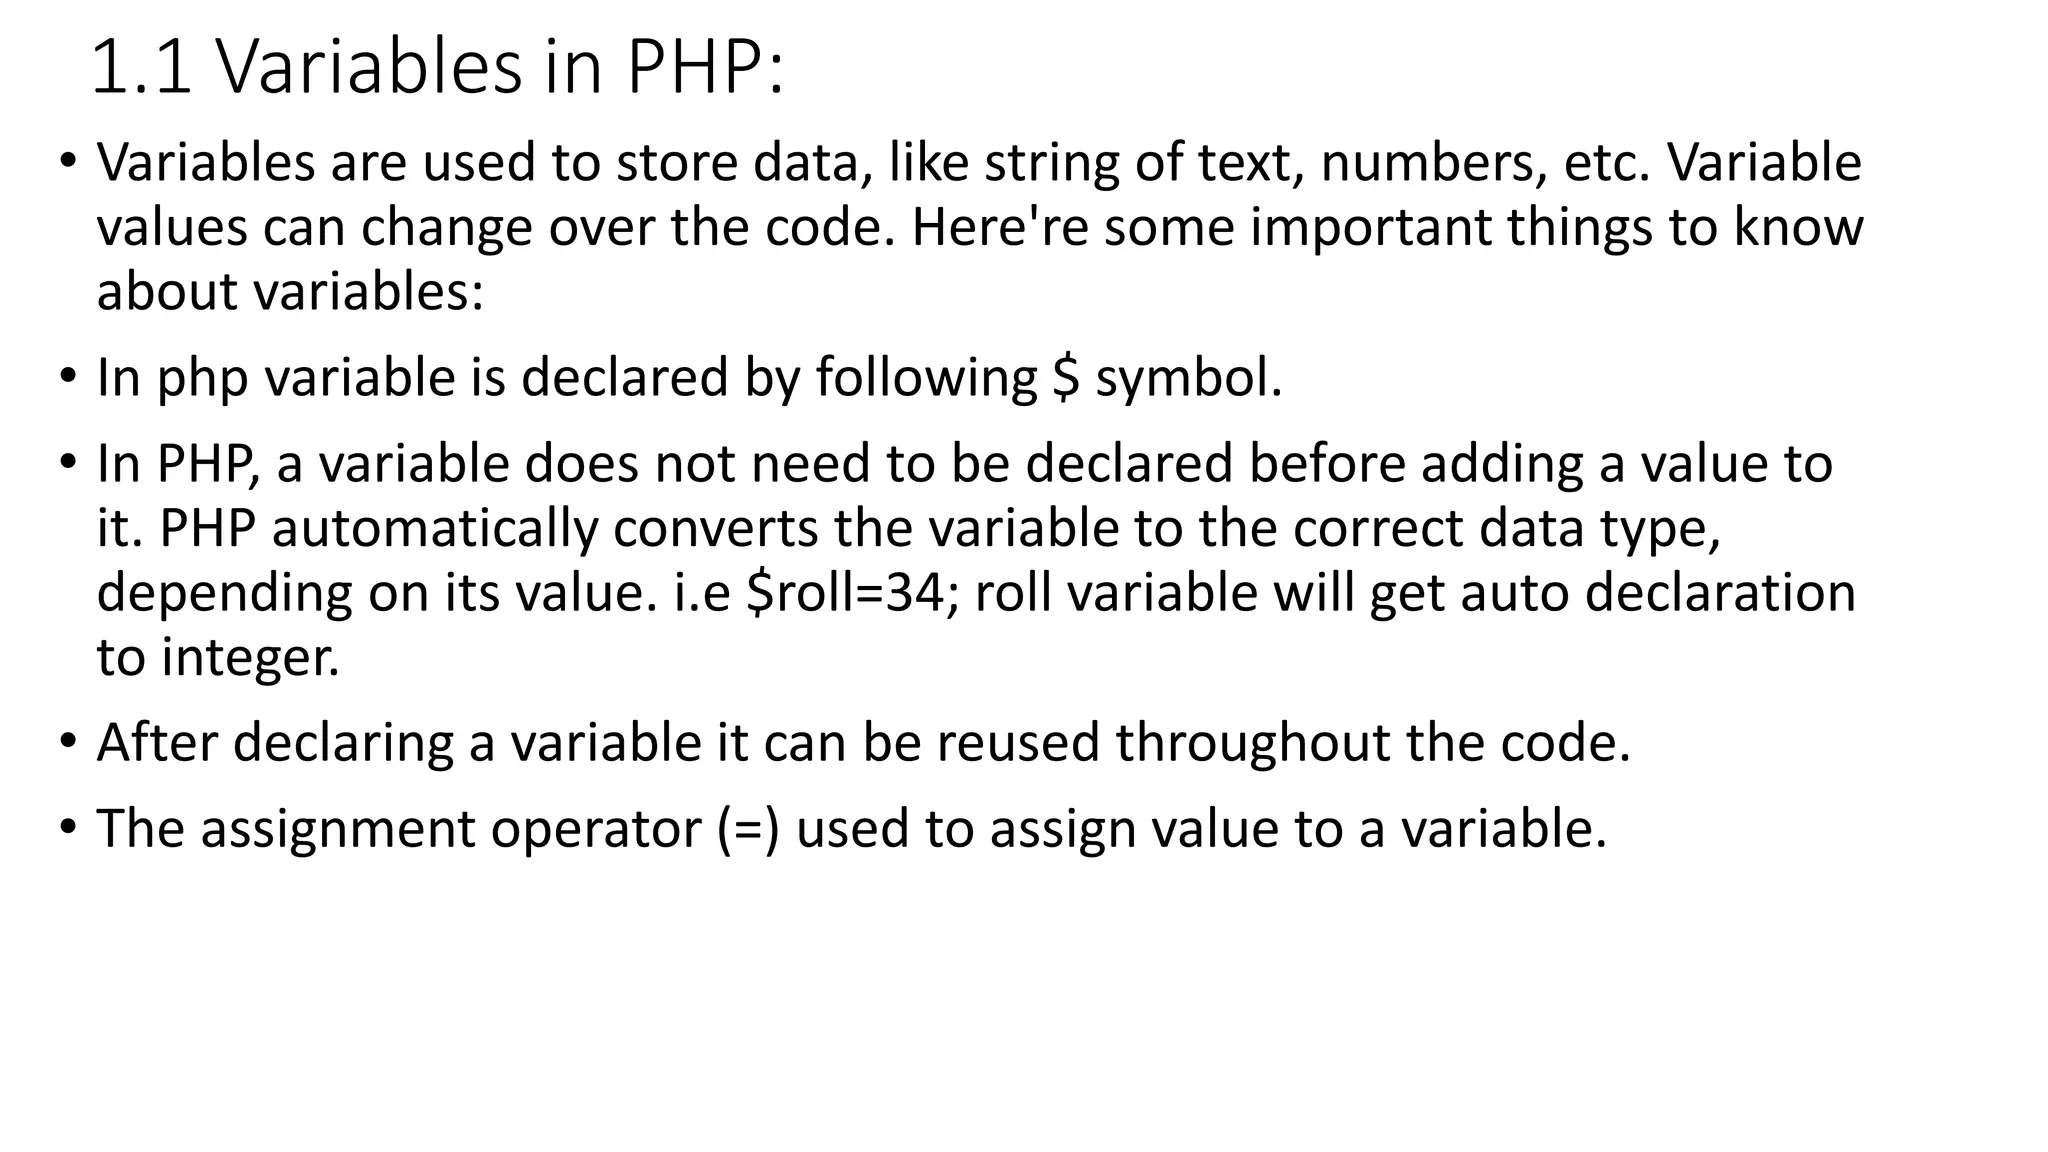This screenshot has width=2048, height=1152.
Task: Click the '$' symbol in the second bullet
Action: 1066,378
